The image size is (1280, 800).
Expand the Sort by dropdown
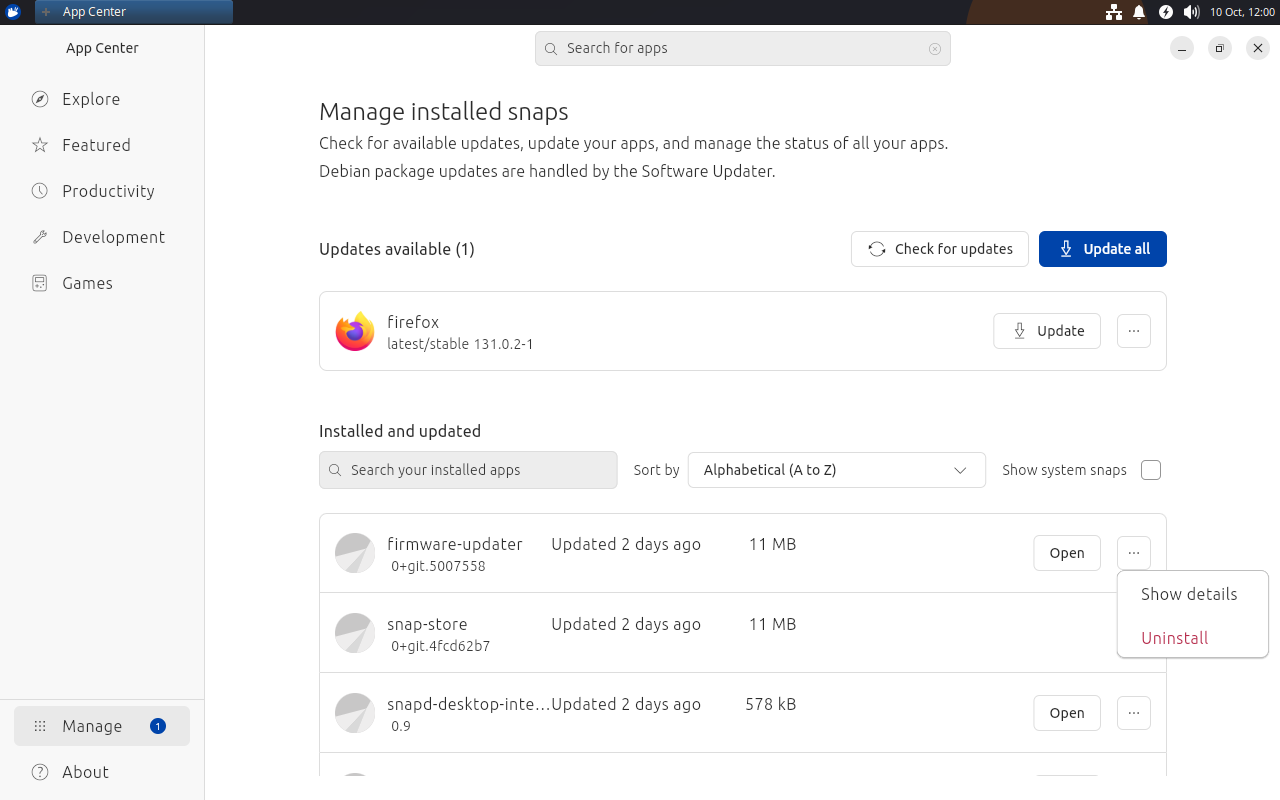tap(837, 470)
